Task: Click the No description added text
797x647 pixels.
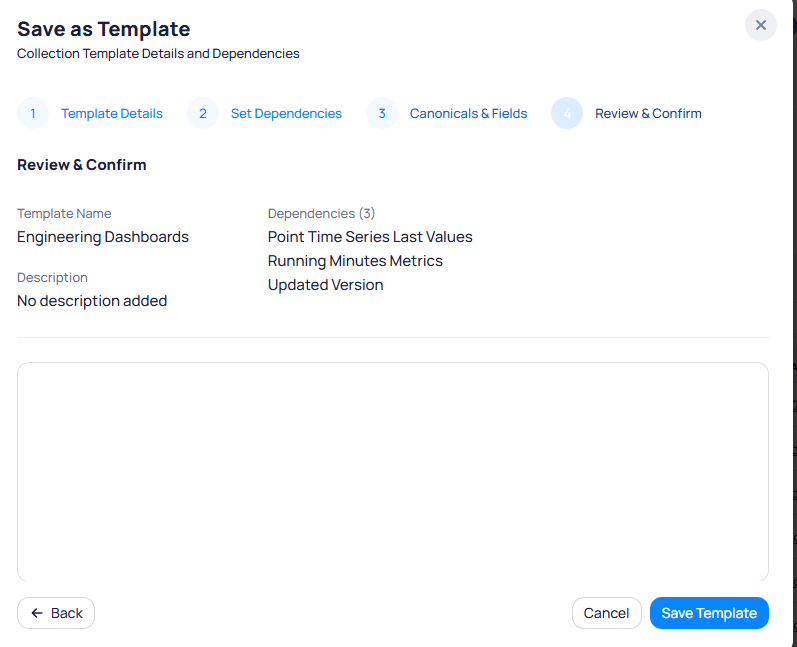Action: [92, 301]
